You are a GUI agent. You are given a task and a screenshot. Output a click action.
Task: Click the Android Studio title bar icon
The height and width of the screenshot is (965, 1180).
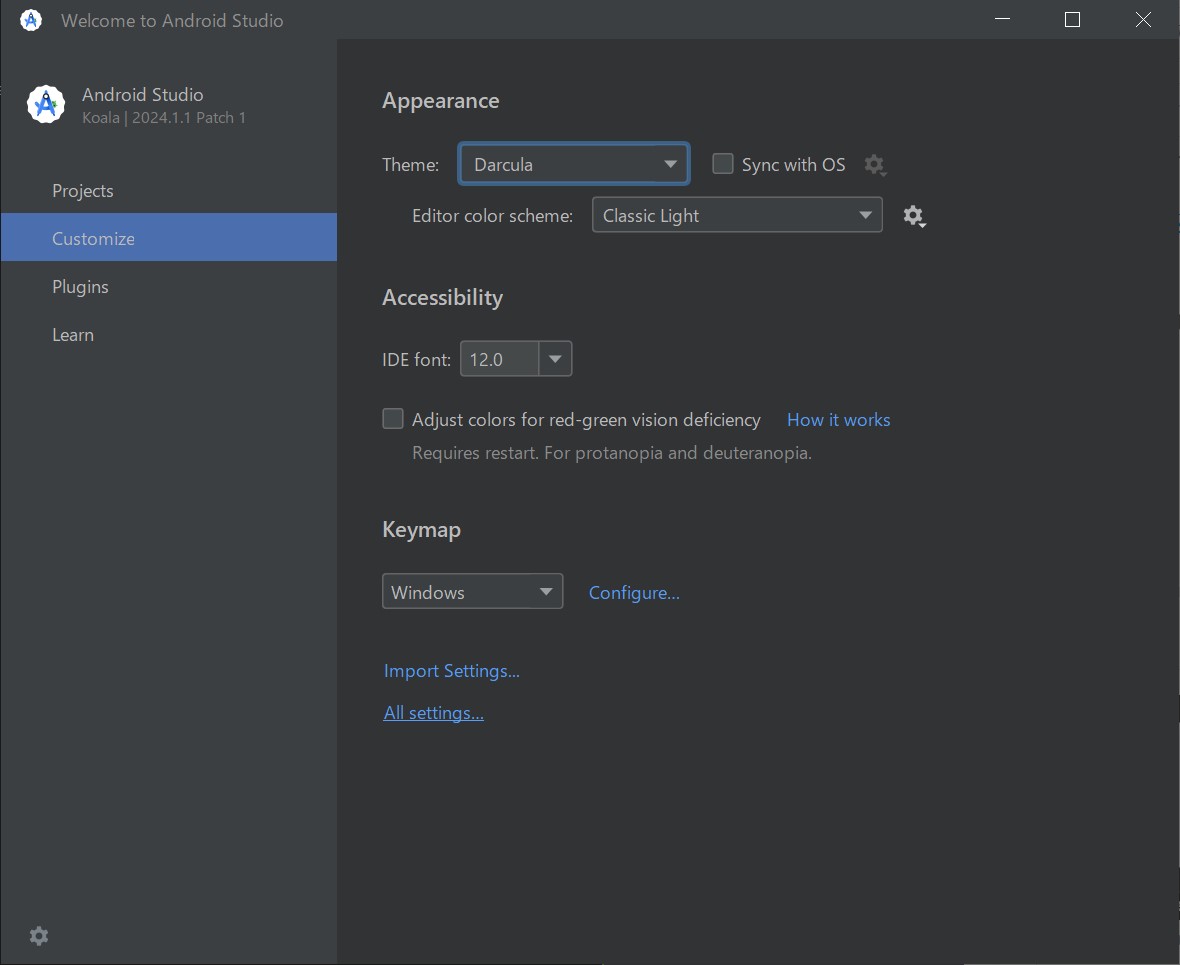click(31, 20)
